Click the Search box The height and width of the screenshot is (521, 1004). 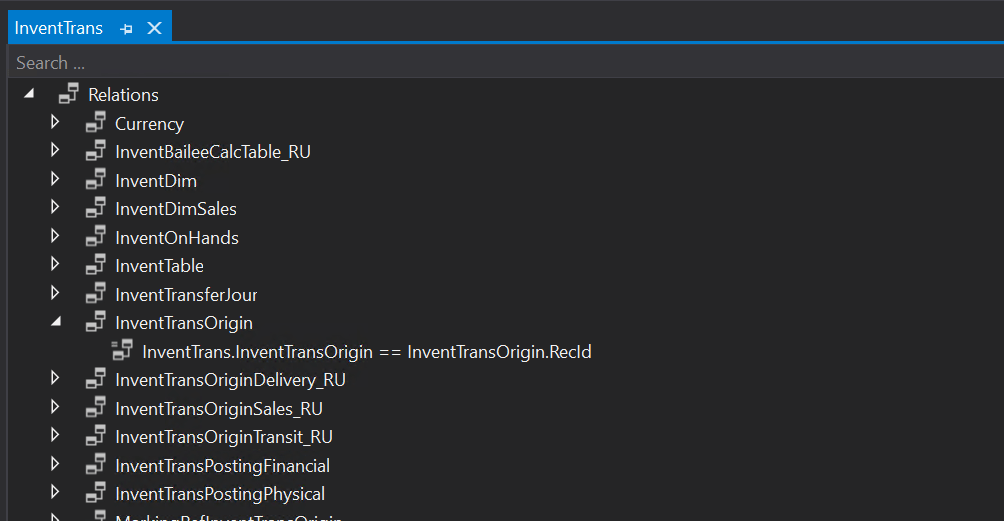(x=500, y=63)
